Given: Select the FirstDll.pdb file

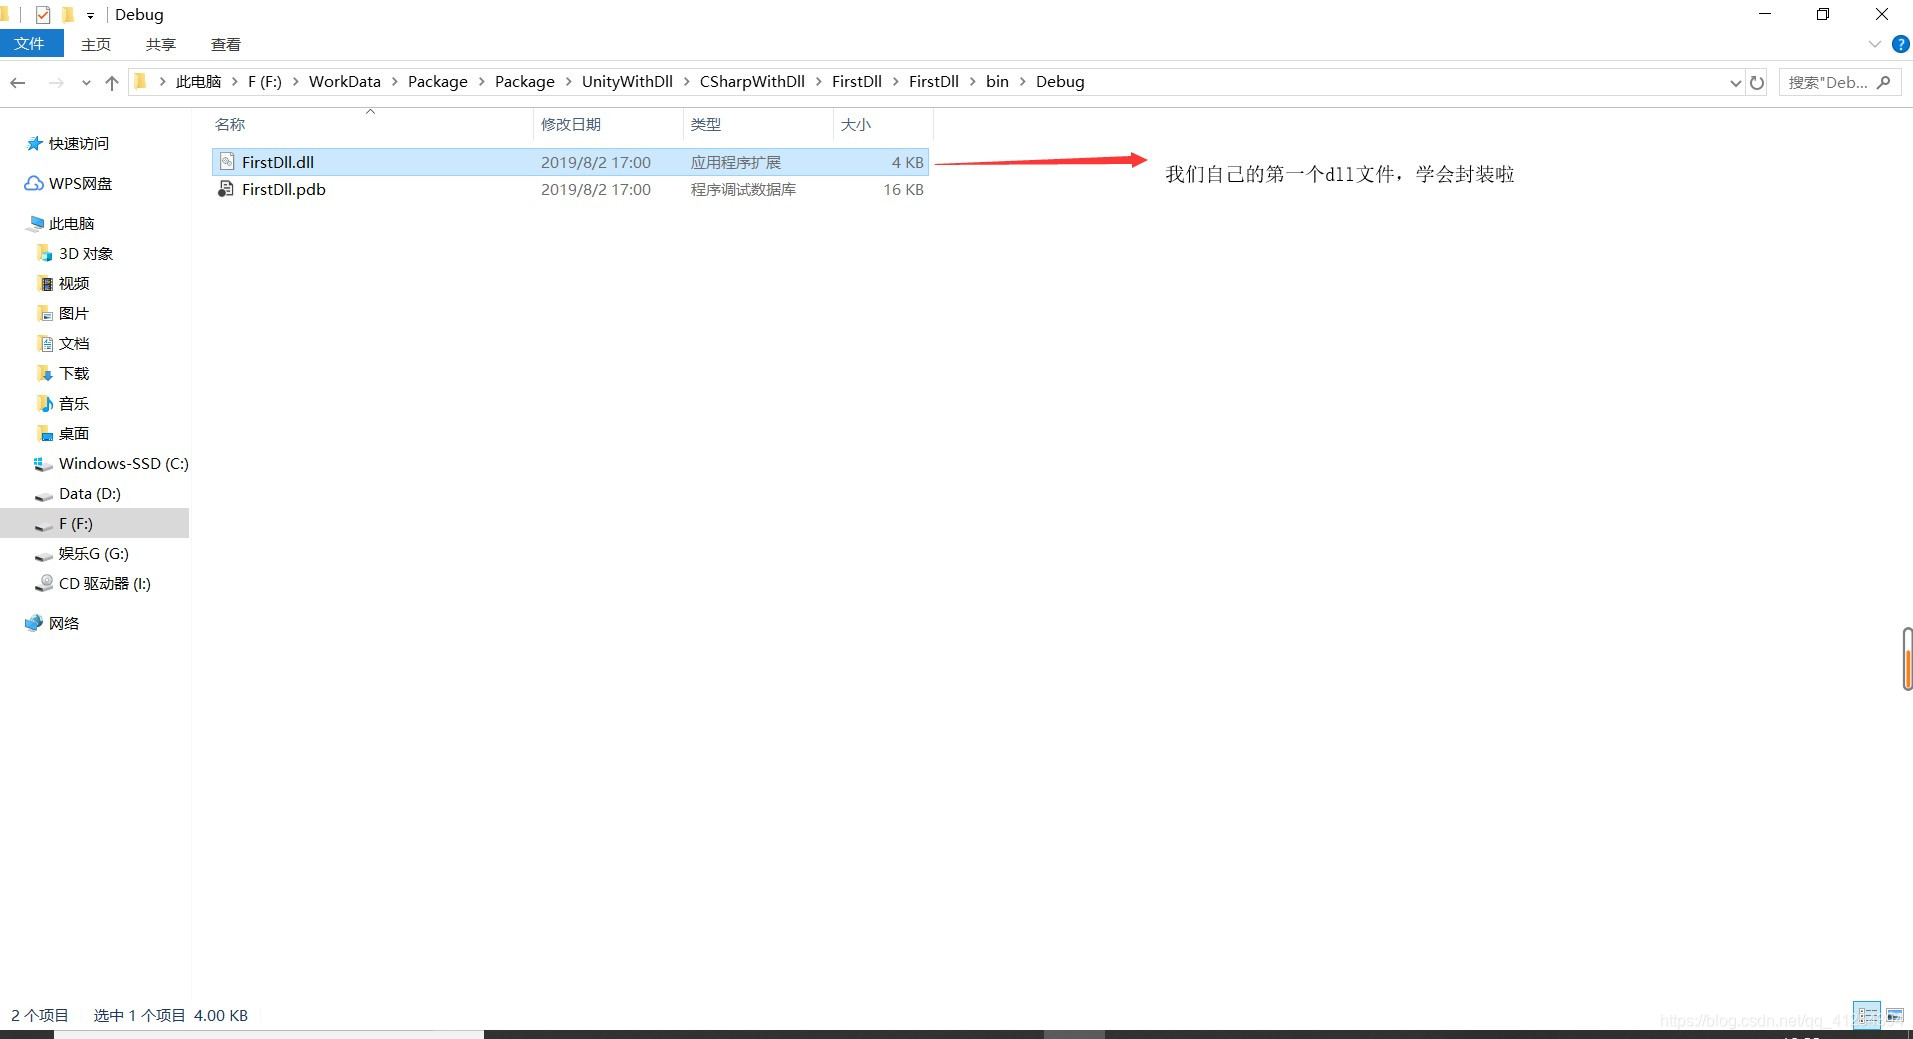Looking at the screenshot, I should pyautogui.click(x=570, y=189).
